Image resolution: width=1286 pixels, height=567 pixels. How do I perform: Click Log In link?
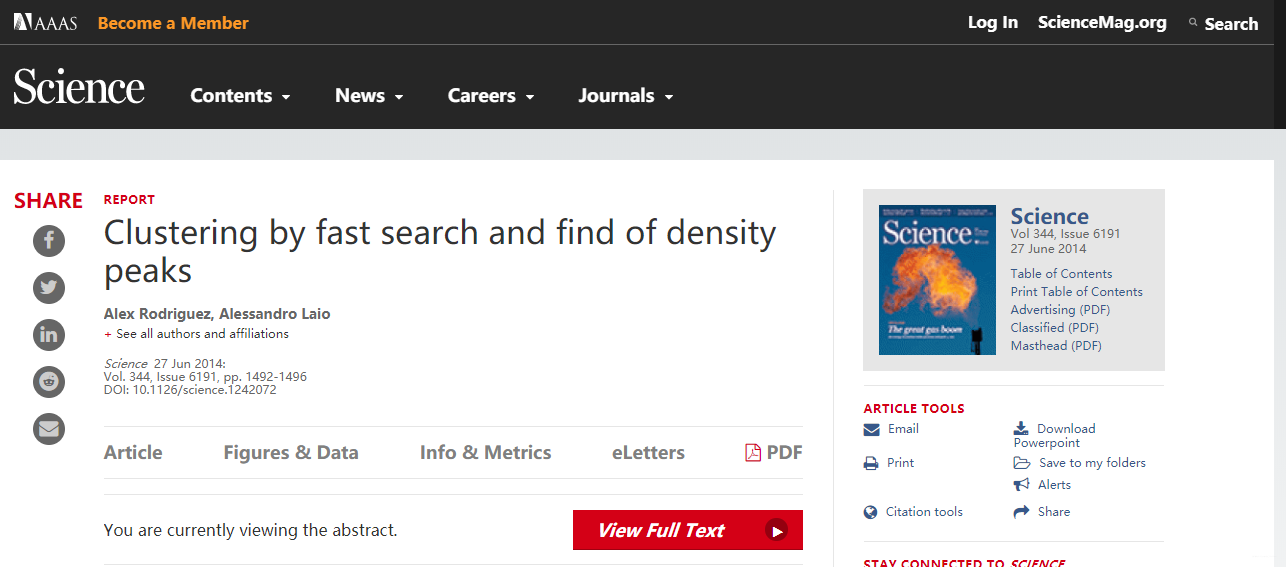(x=993, y=23)
